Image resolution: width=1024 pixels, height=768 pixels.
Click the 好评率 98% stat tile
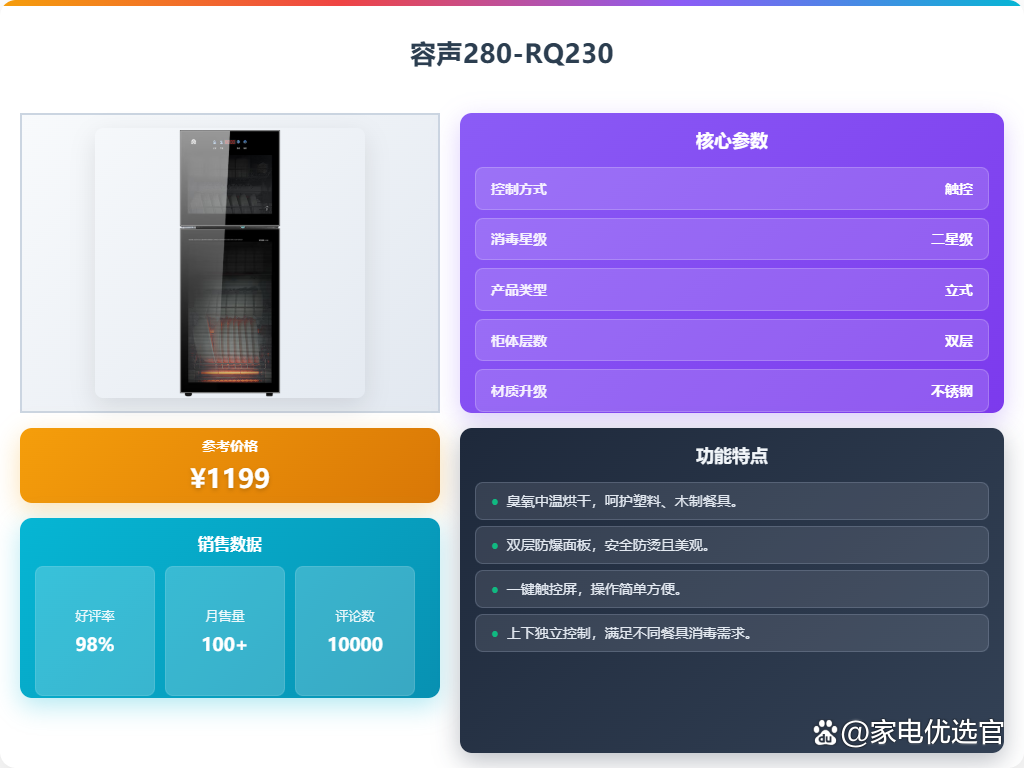click(95, 631)
